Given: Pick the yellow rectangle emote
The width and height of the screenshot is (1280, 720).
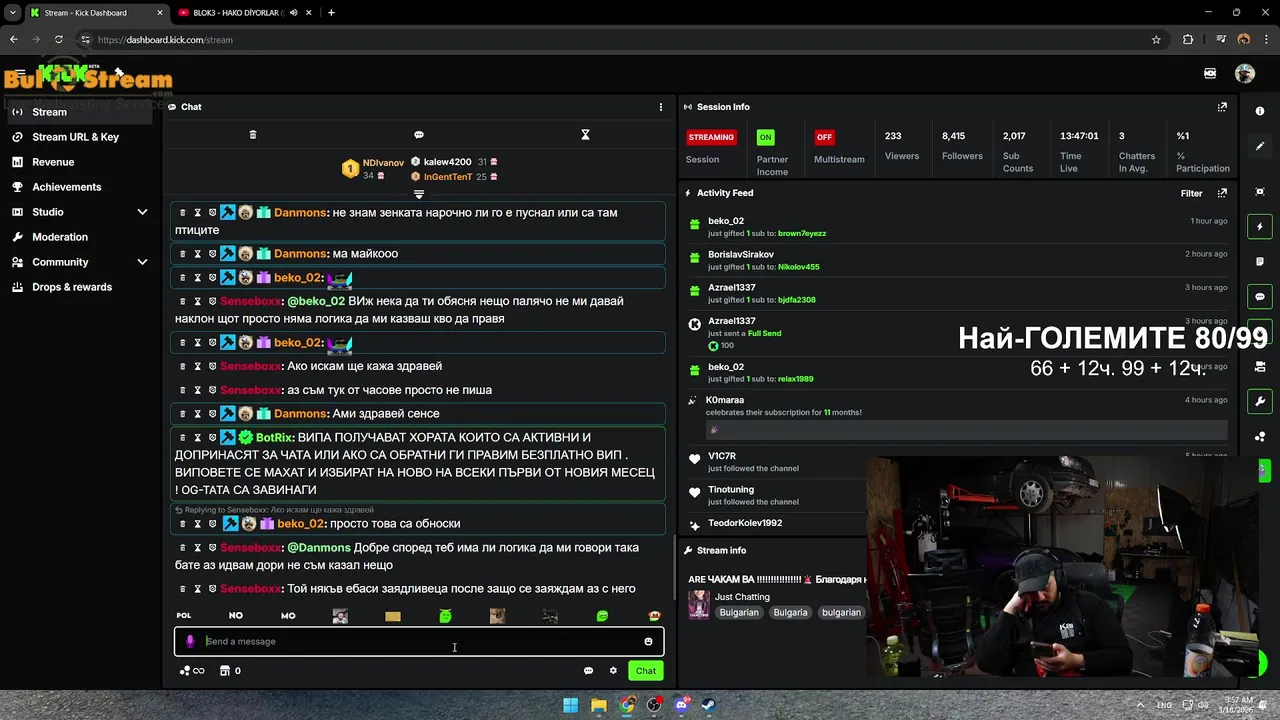Looking at the screenshot, I should pos(393,616).
